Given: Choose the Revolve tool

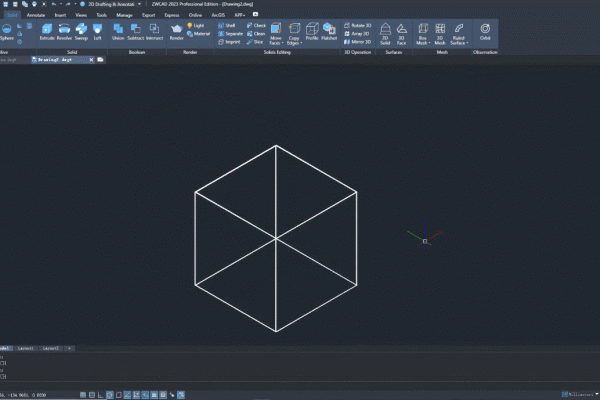Looking at the screenshot, I should click(64, 32).
